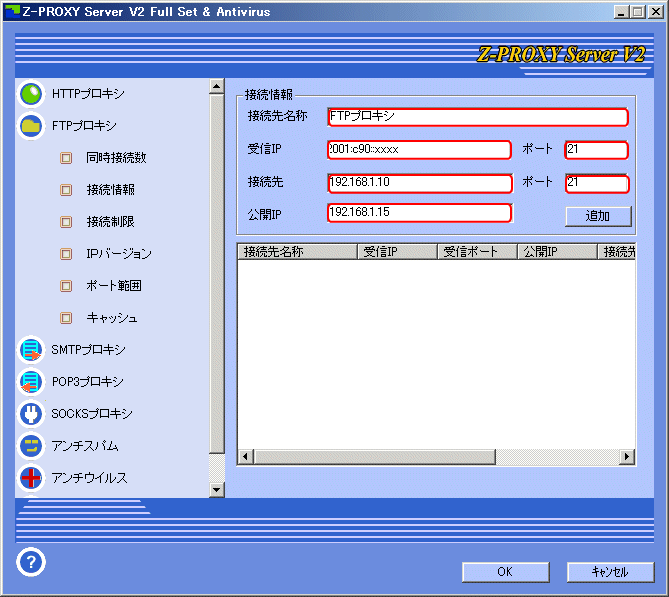Click the Z-PROXY title bar app icon
669x597 pixels.
tap(12, 12)
